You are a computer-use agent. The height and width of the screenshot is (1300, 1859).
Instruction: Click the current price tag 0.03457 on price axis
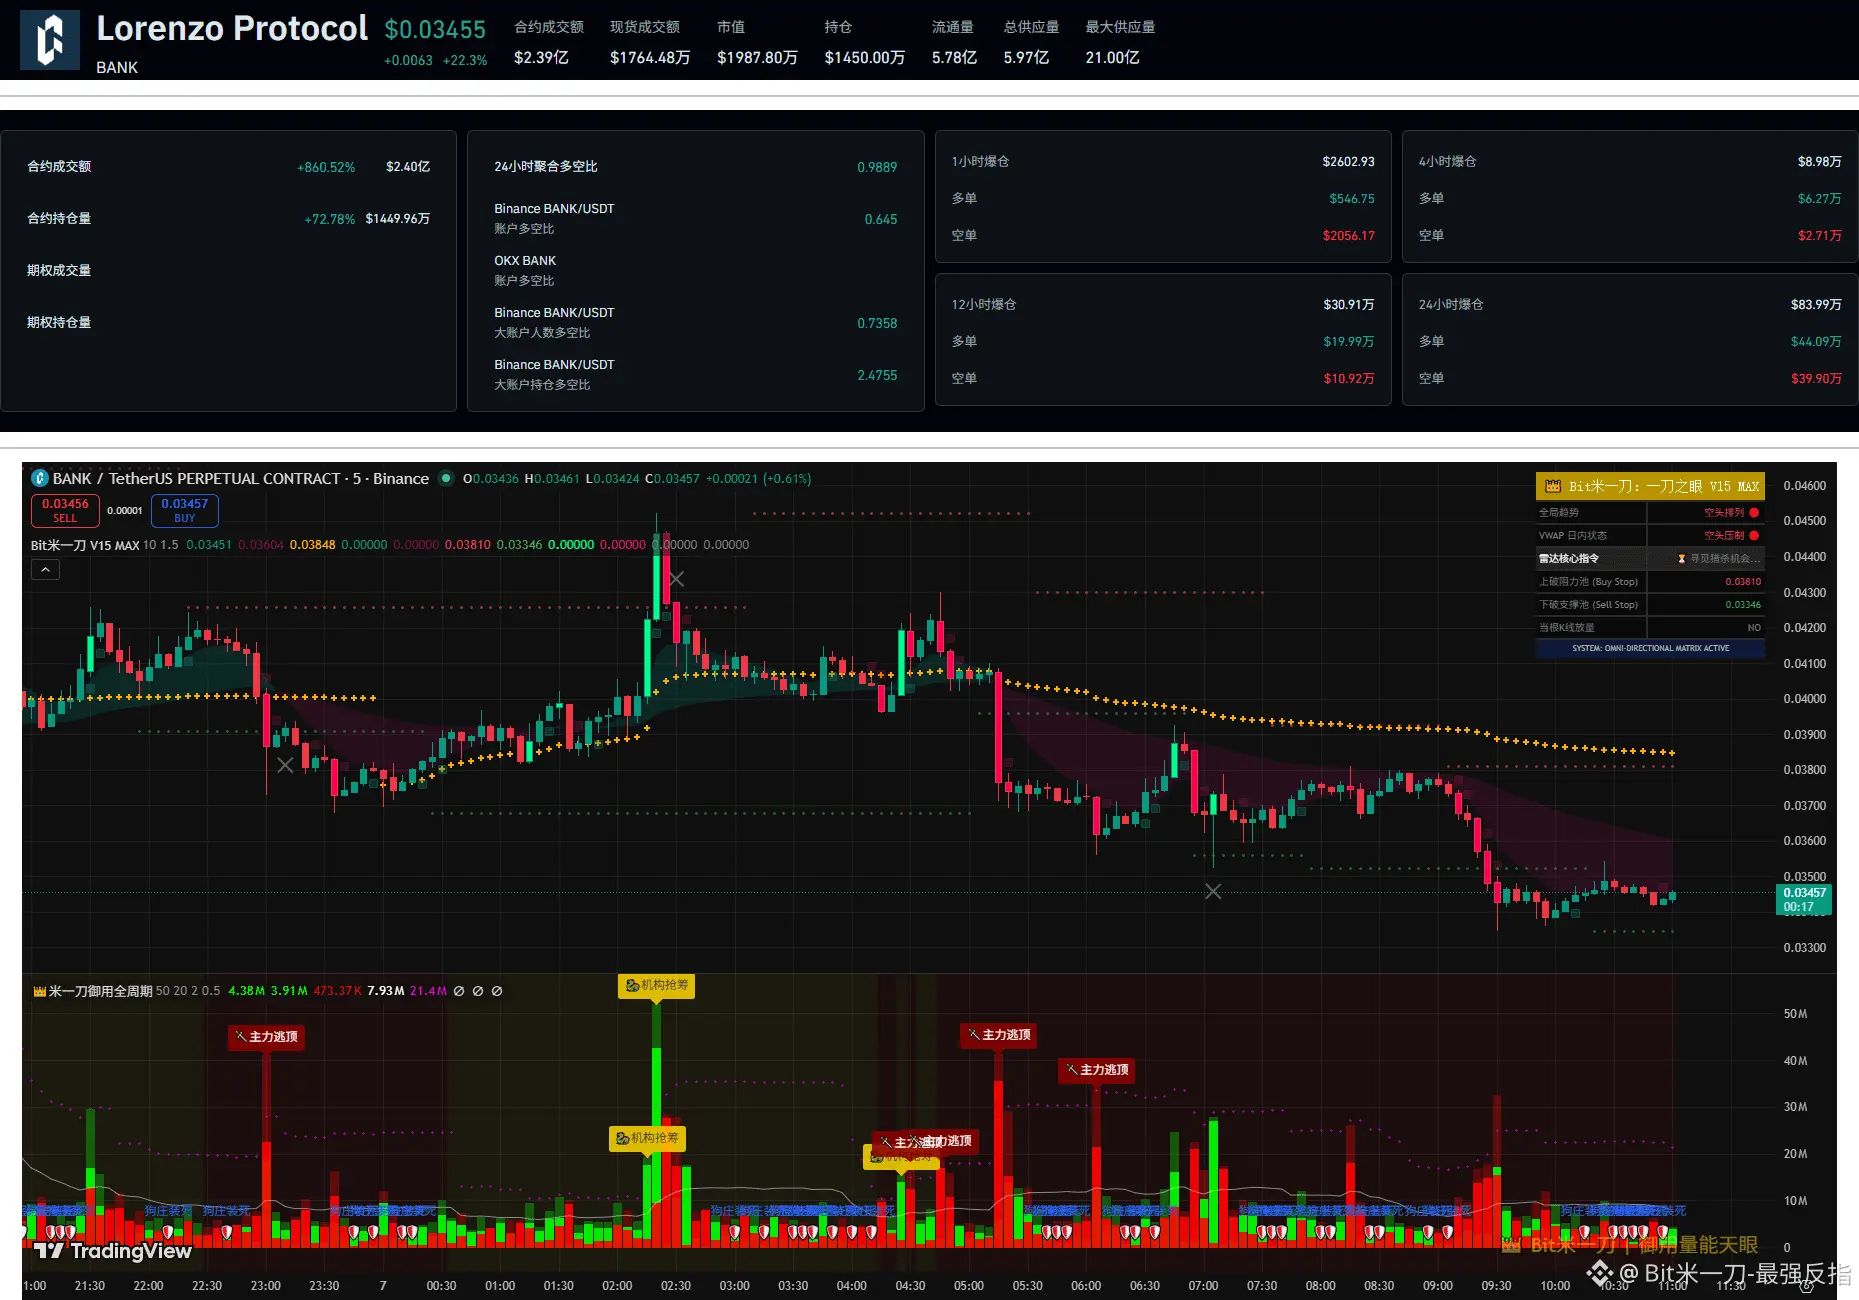pyautogui.click(x=1805, y=899)
